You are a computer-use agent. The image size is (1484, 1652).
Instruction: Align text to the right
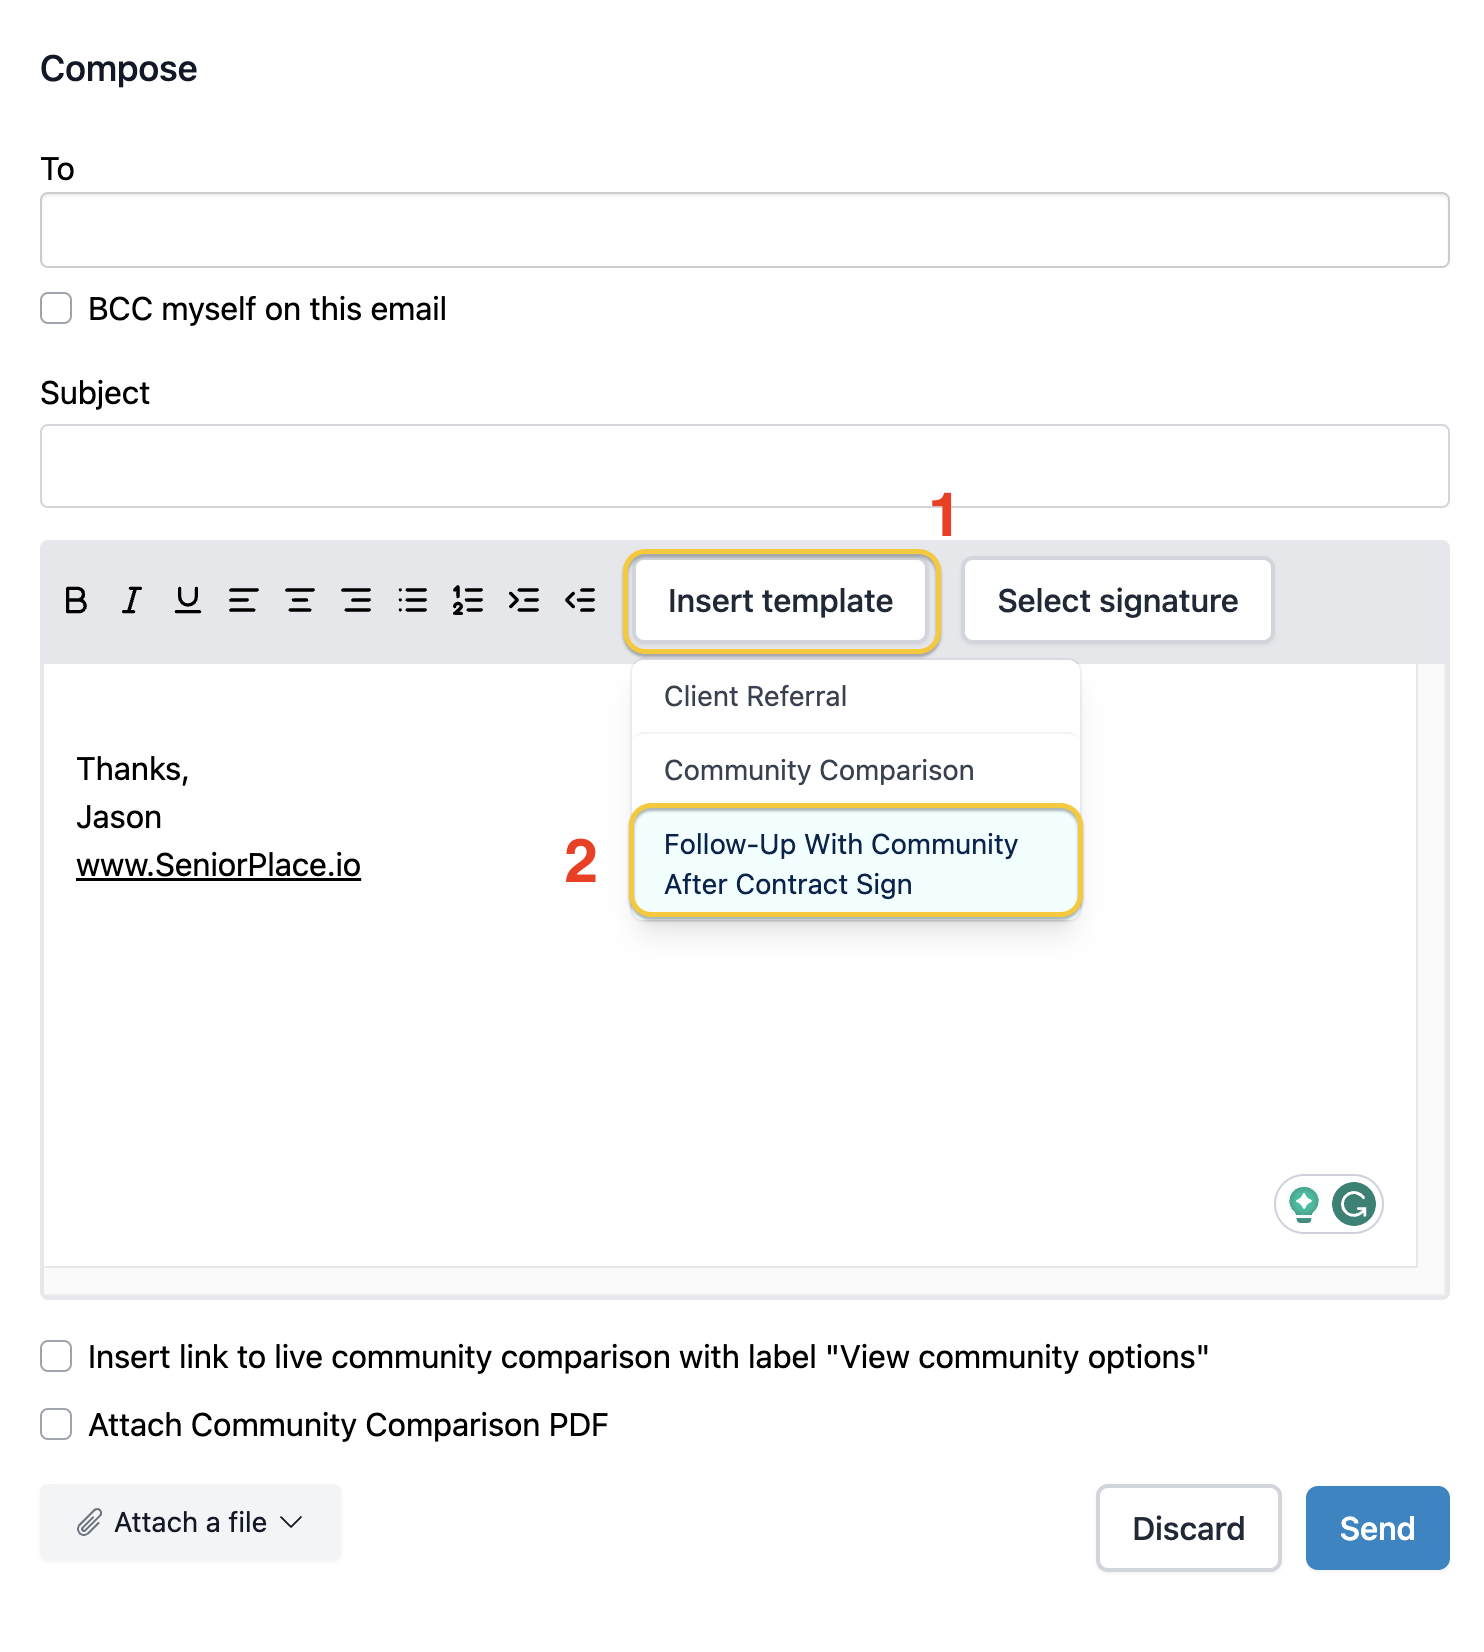click(356, 600)
